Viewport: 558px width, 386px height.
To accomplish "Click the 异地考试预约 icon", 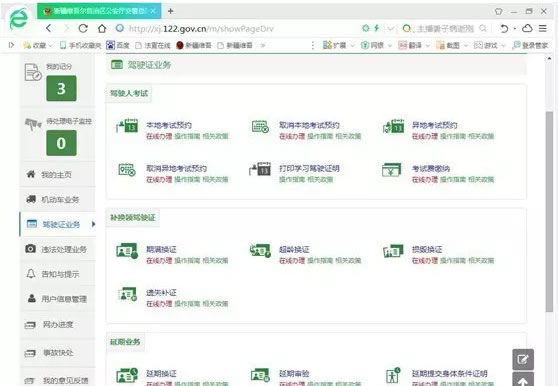I will [393, 126].
